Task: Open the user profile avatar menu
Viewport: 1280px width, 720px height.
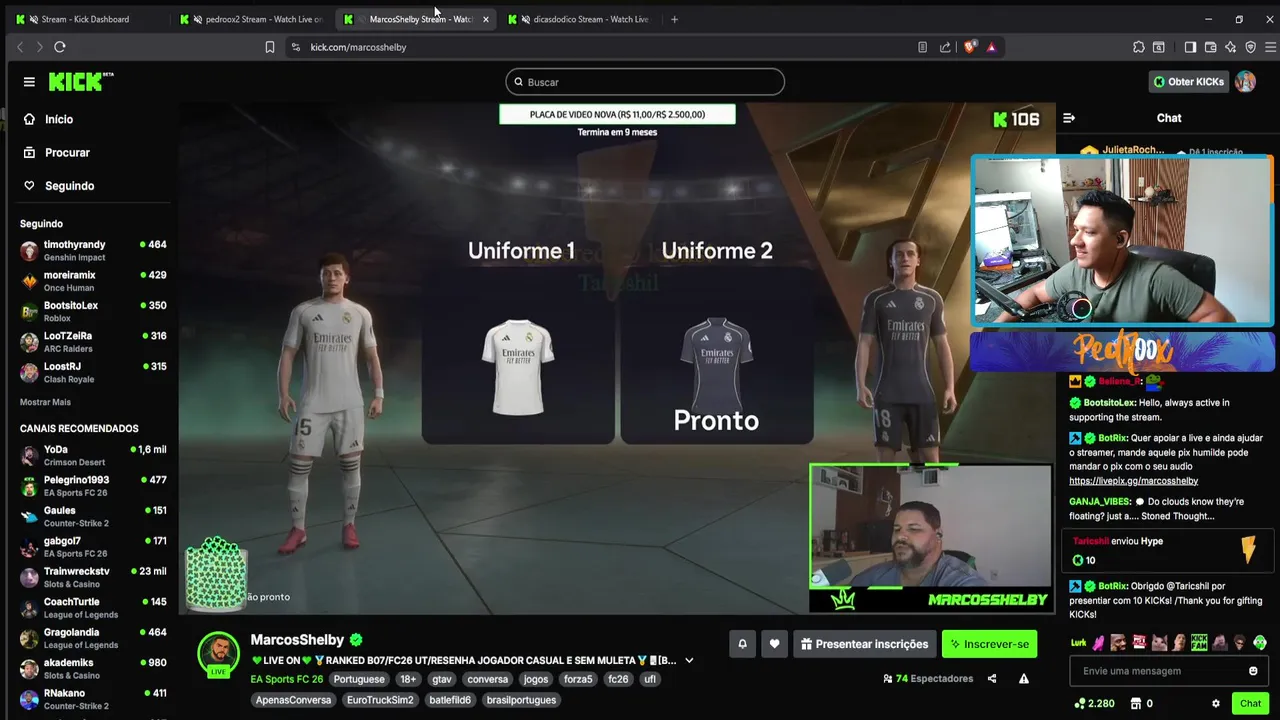Action: (1245, 82)
